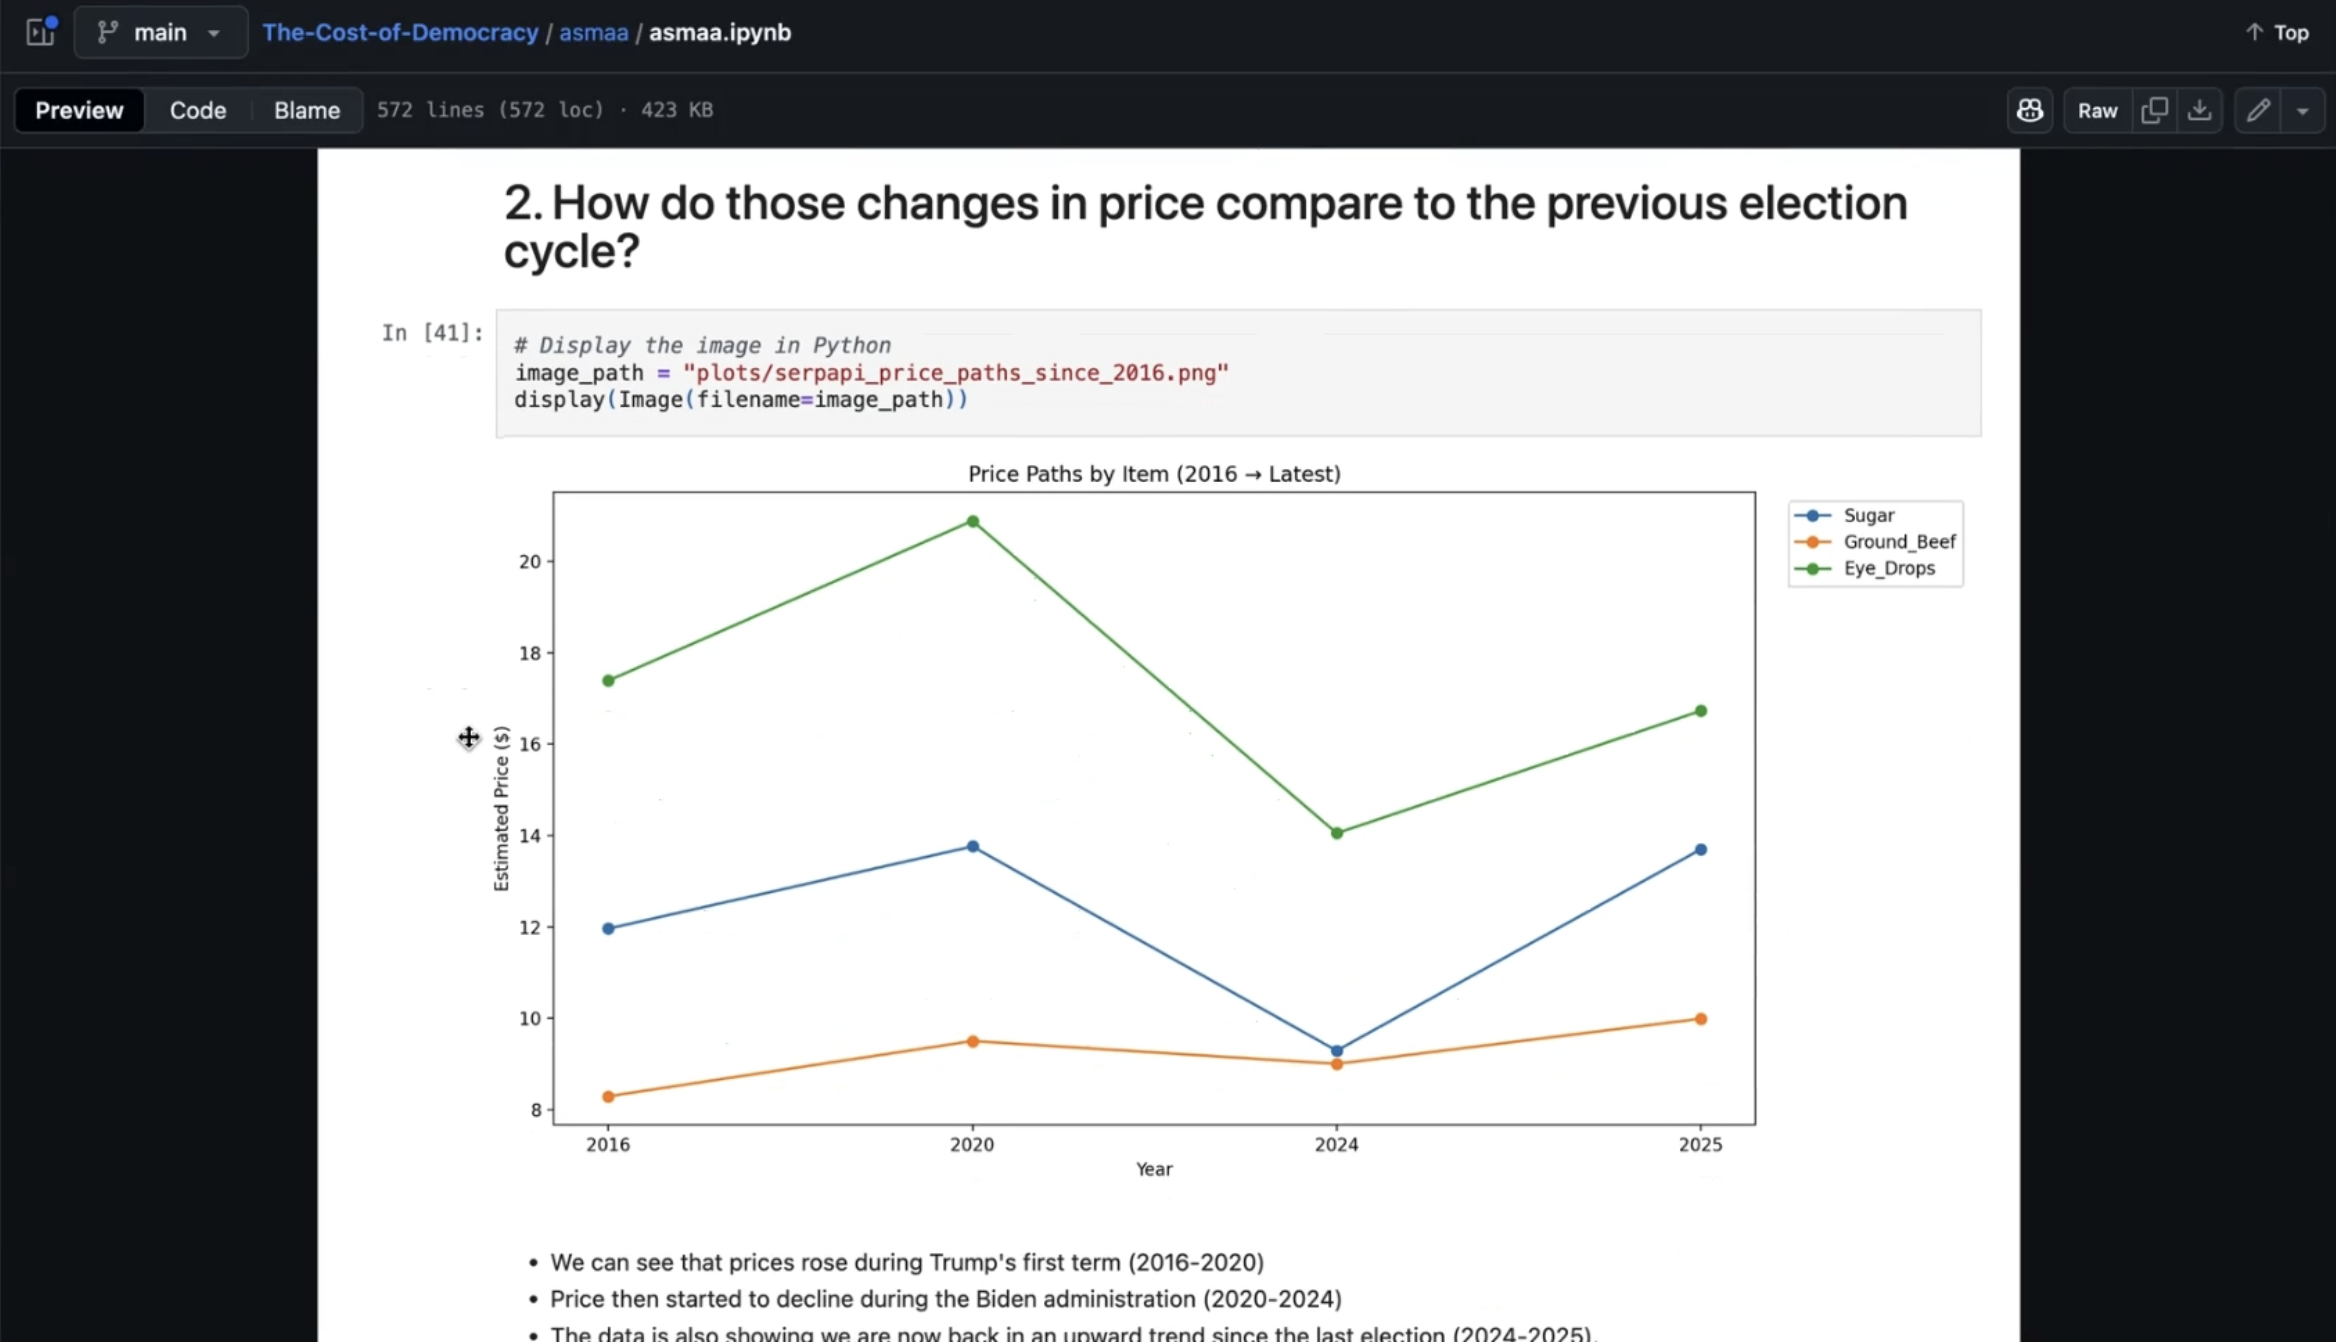
Task: Edit the file with pencil icon
Action: 2258,110
